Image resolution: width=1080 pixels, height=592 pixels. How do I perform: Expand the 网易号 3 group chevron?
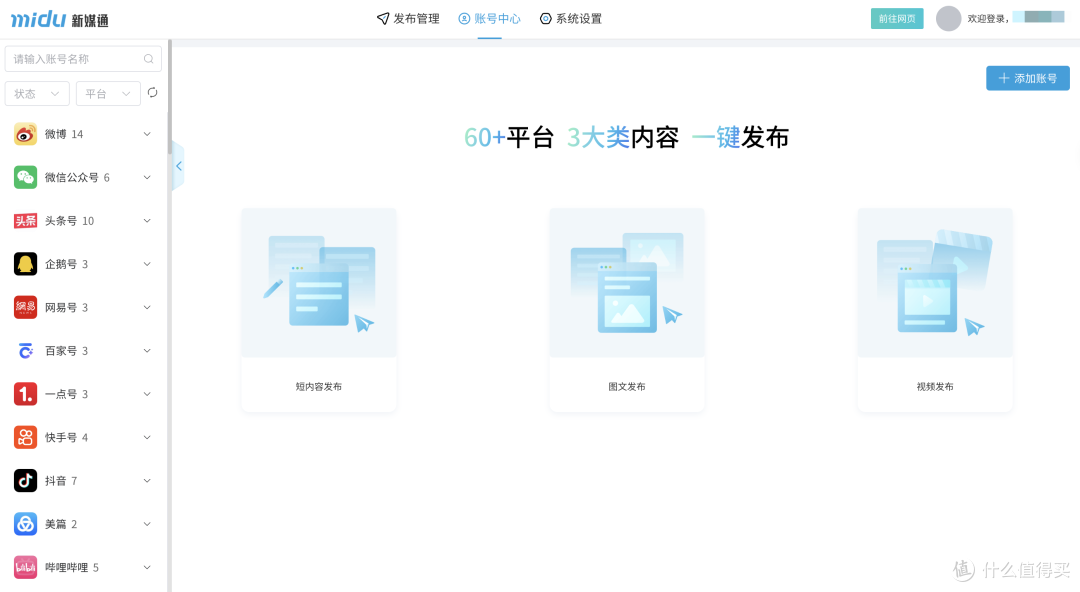[x=147, y=307]
